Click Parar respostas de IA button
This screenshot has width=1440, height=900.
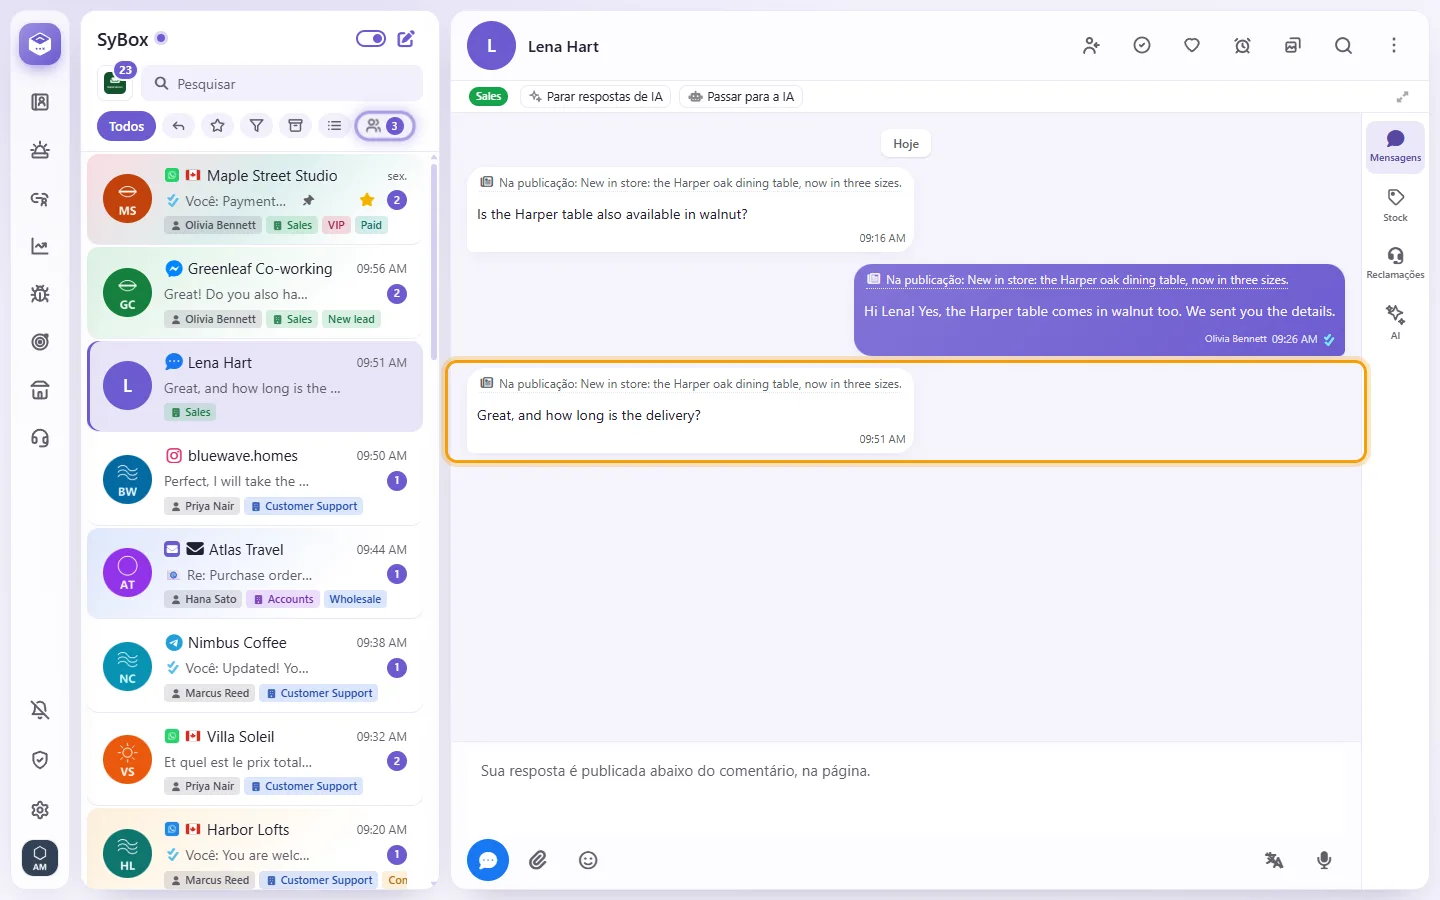(596, 97)
